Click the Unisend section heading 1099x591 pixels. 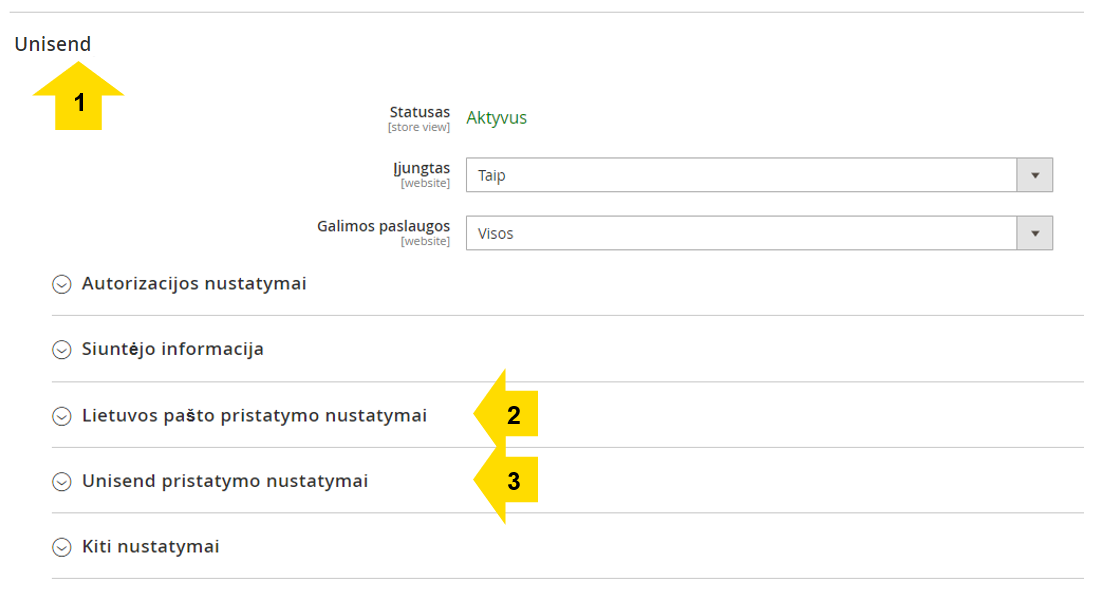tap(53, 44)
